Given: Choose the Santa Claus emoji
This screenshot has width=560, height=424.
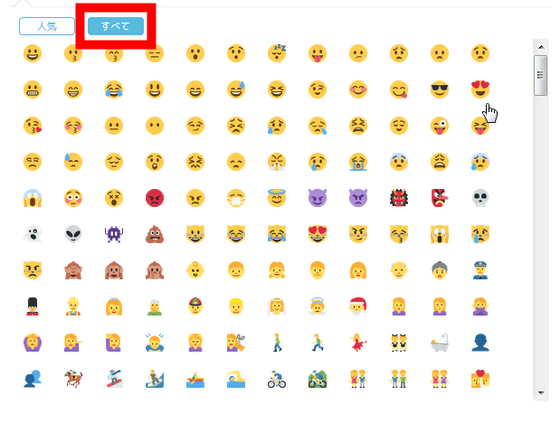Looking at the screenshot, I should [358, 306].
